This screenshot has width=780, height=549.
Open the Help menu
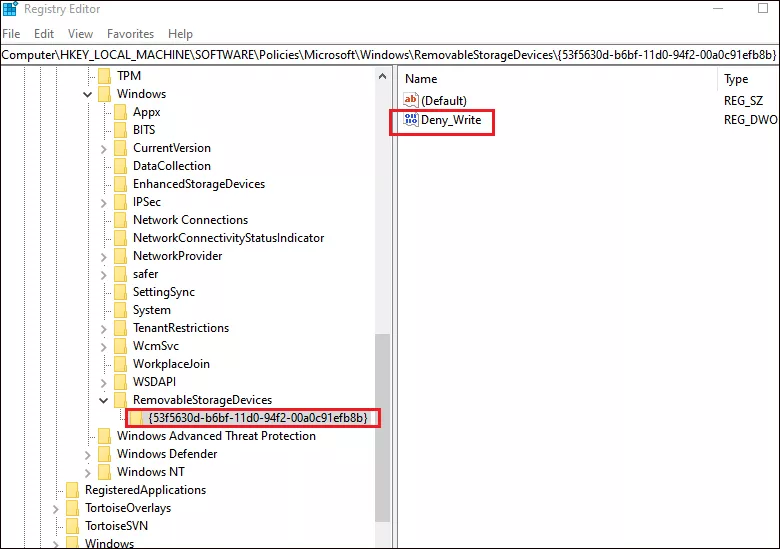180,34
